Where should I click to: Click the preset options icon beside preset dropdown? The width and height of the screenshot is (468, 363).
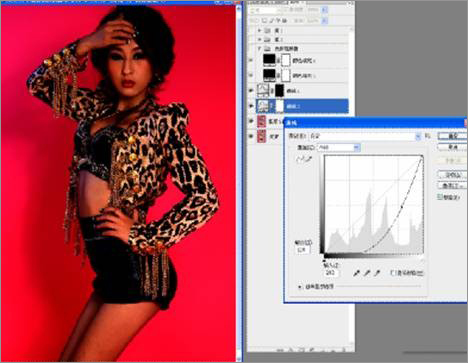[x=428, y=136]
